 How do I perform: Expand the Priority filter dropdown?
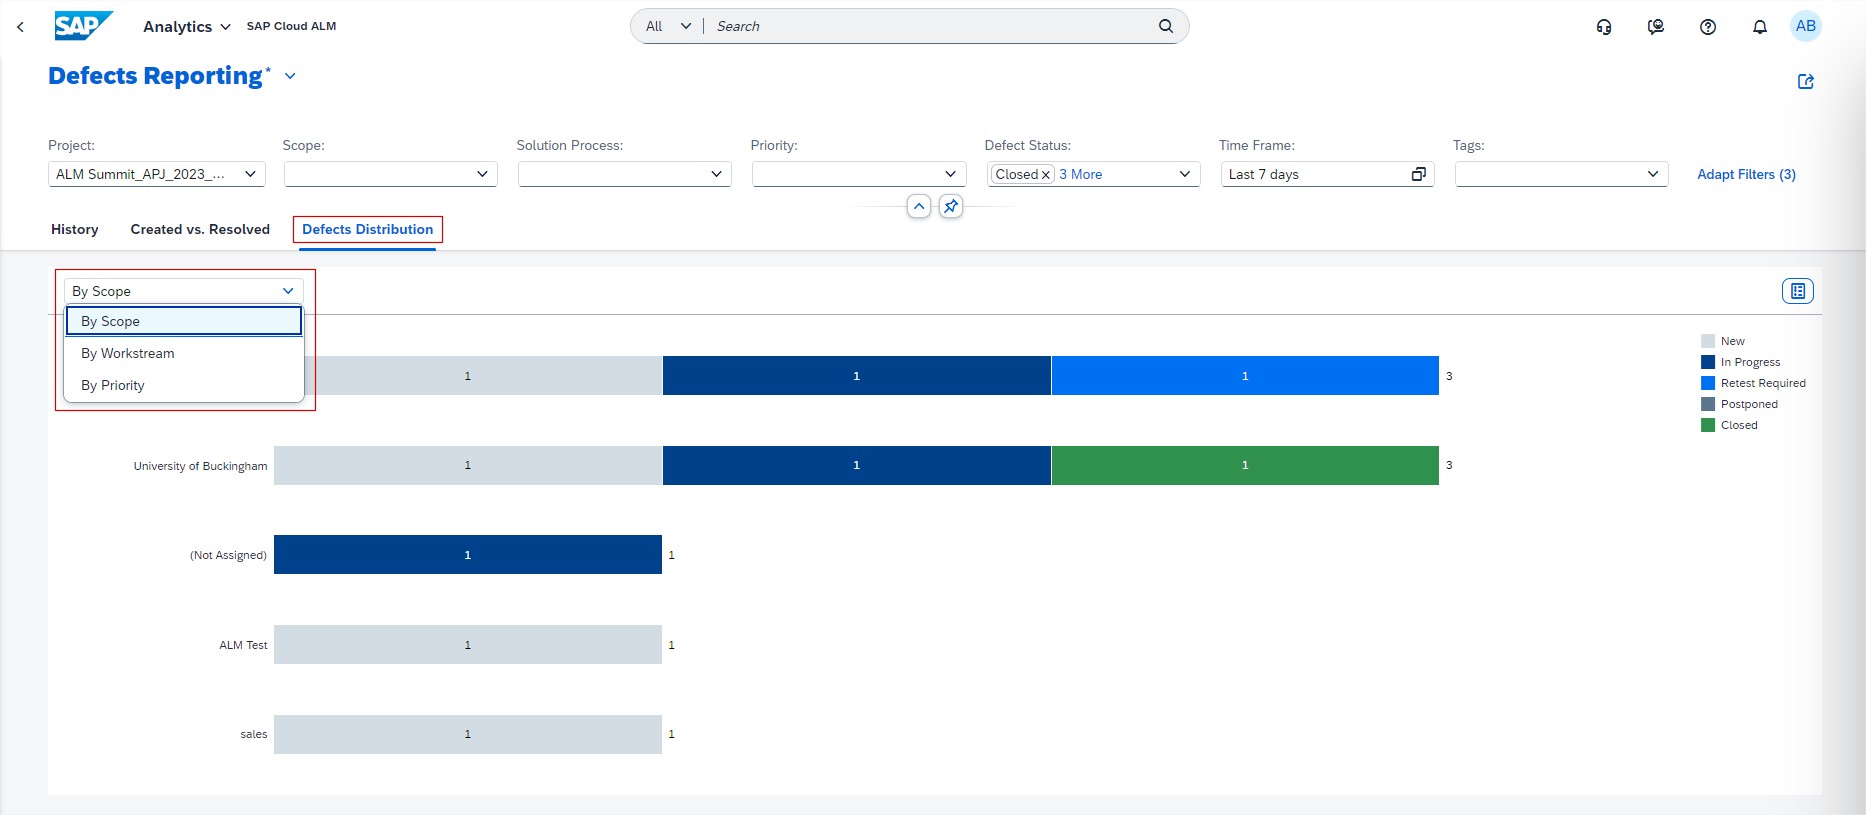point(950,174)
